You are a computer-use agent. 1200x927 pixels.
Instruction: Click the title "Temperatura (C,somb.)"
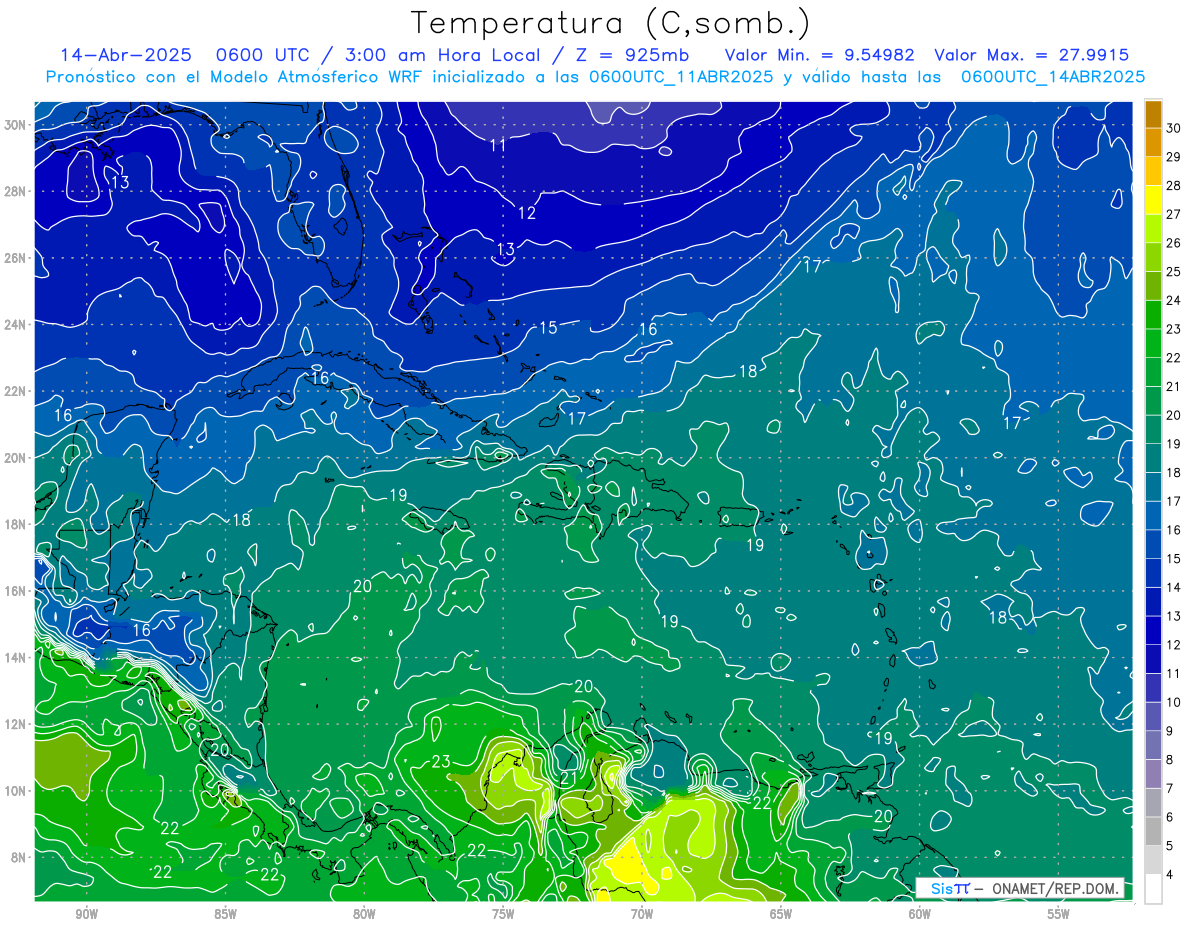pyautogui.click(x=611, y=24)
